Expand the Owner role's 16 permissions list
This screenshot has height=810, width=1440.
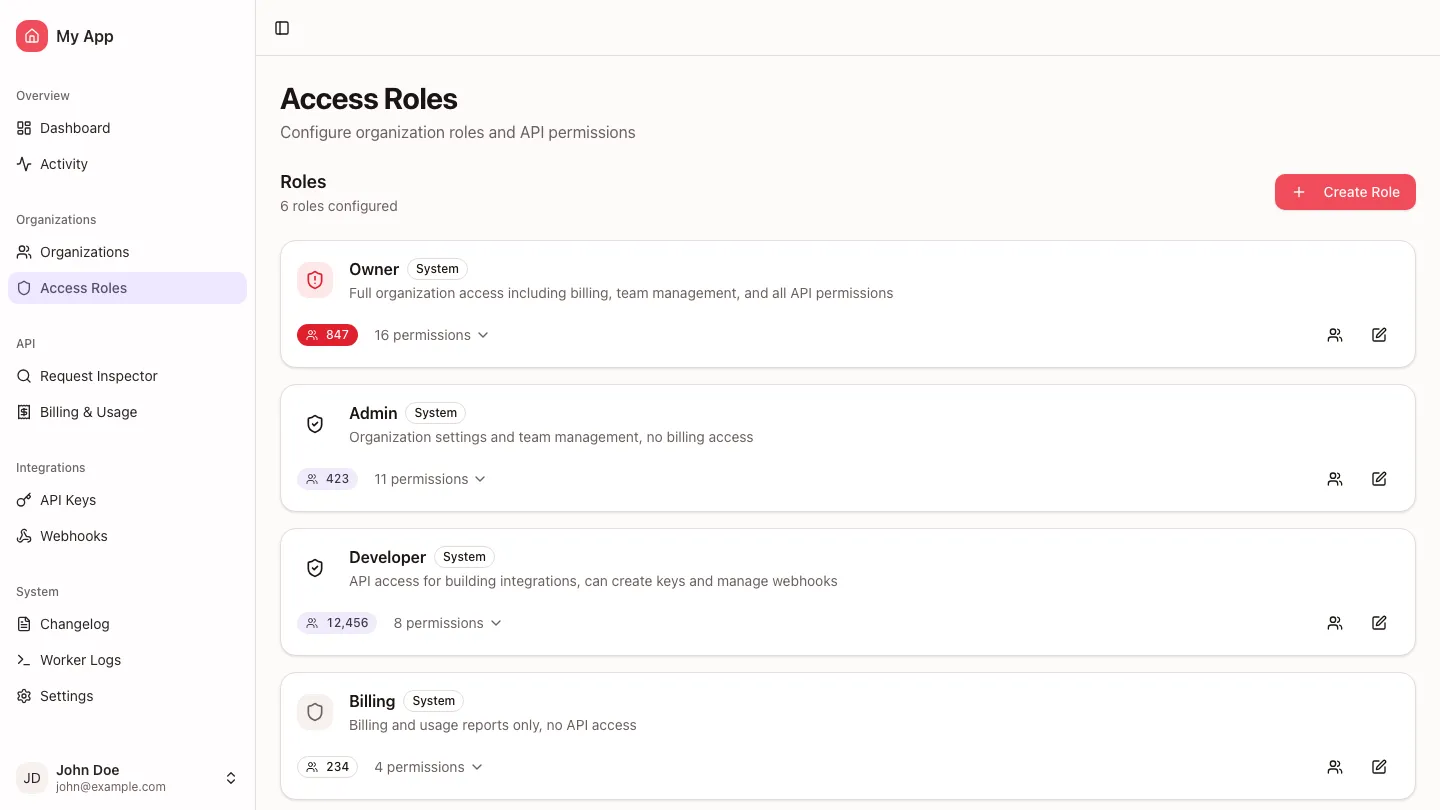click(431, 335)
